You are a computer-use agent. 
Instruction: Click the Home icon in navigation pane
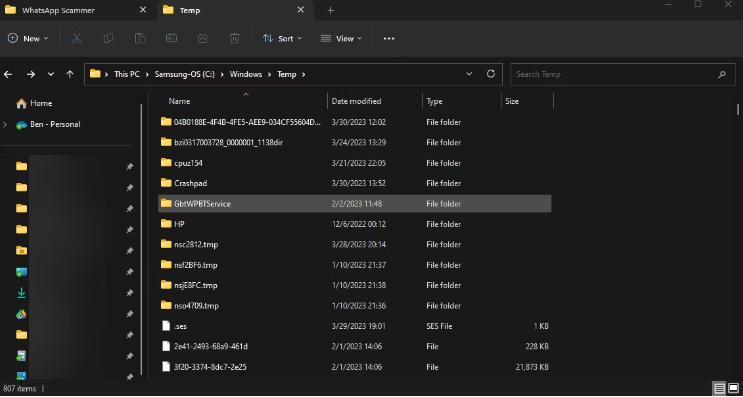(21, 103)
